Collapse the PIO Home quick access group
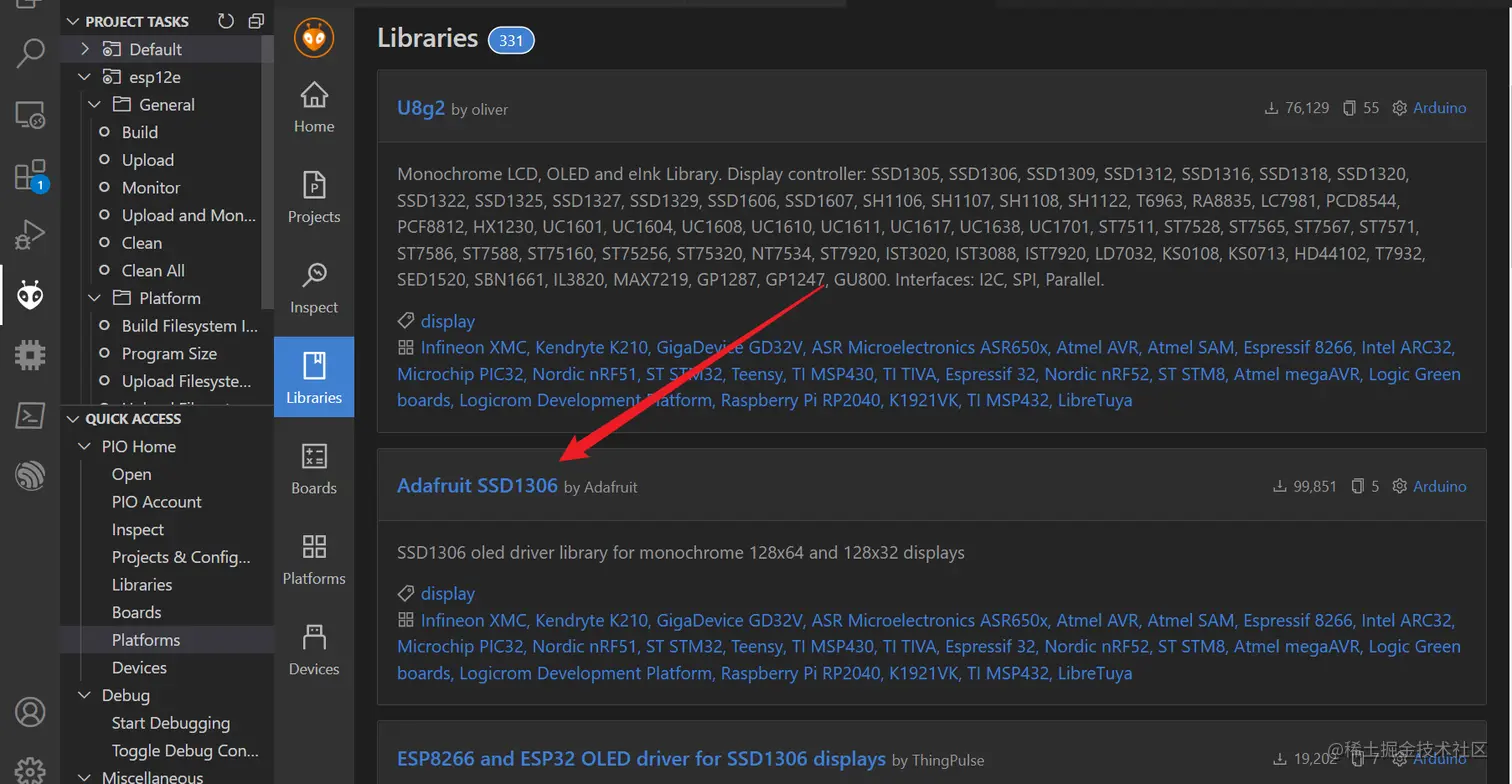Viewport: 1512px width, 784px height. pyautogui.click(x=85, y=446)
